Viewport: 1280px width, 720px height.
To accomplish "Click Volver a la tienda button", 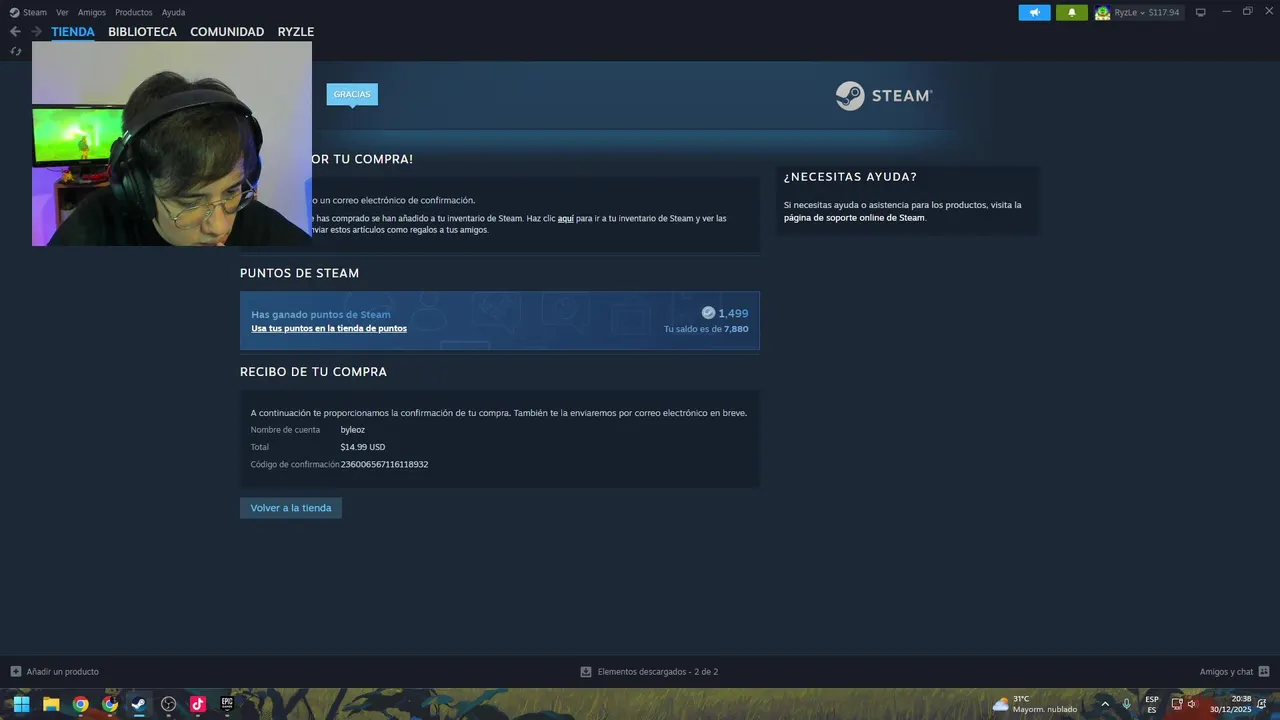I will pyautogui.click(x=291, y=508).
